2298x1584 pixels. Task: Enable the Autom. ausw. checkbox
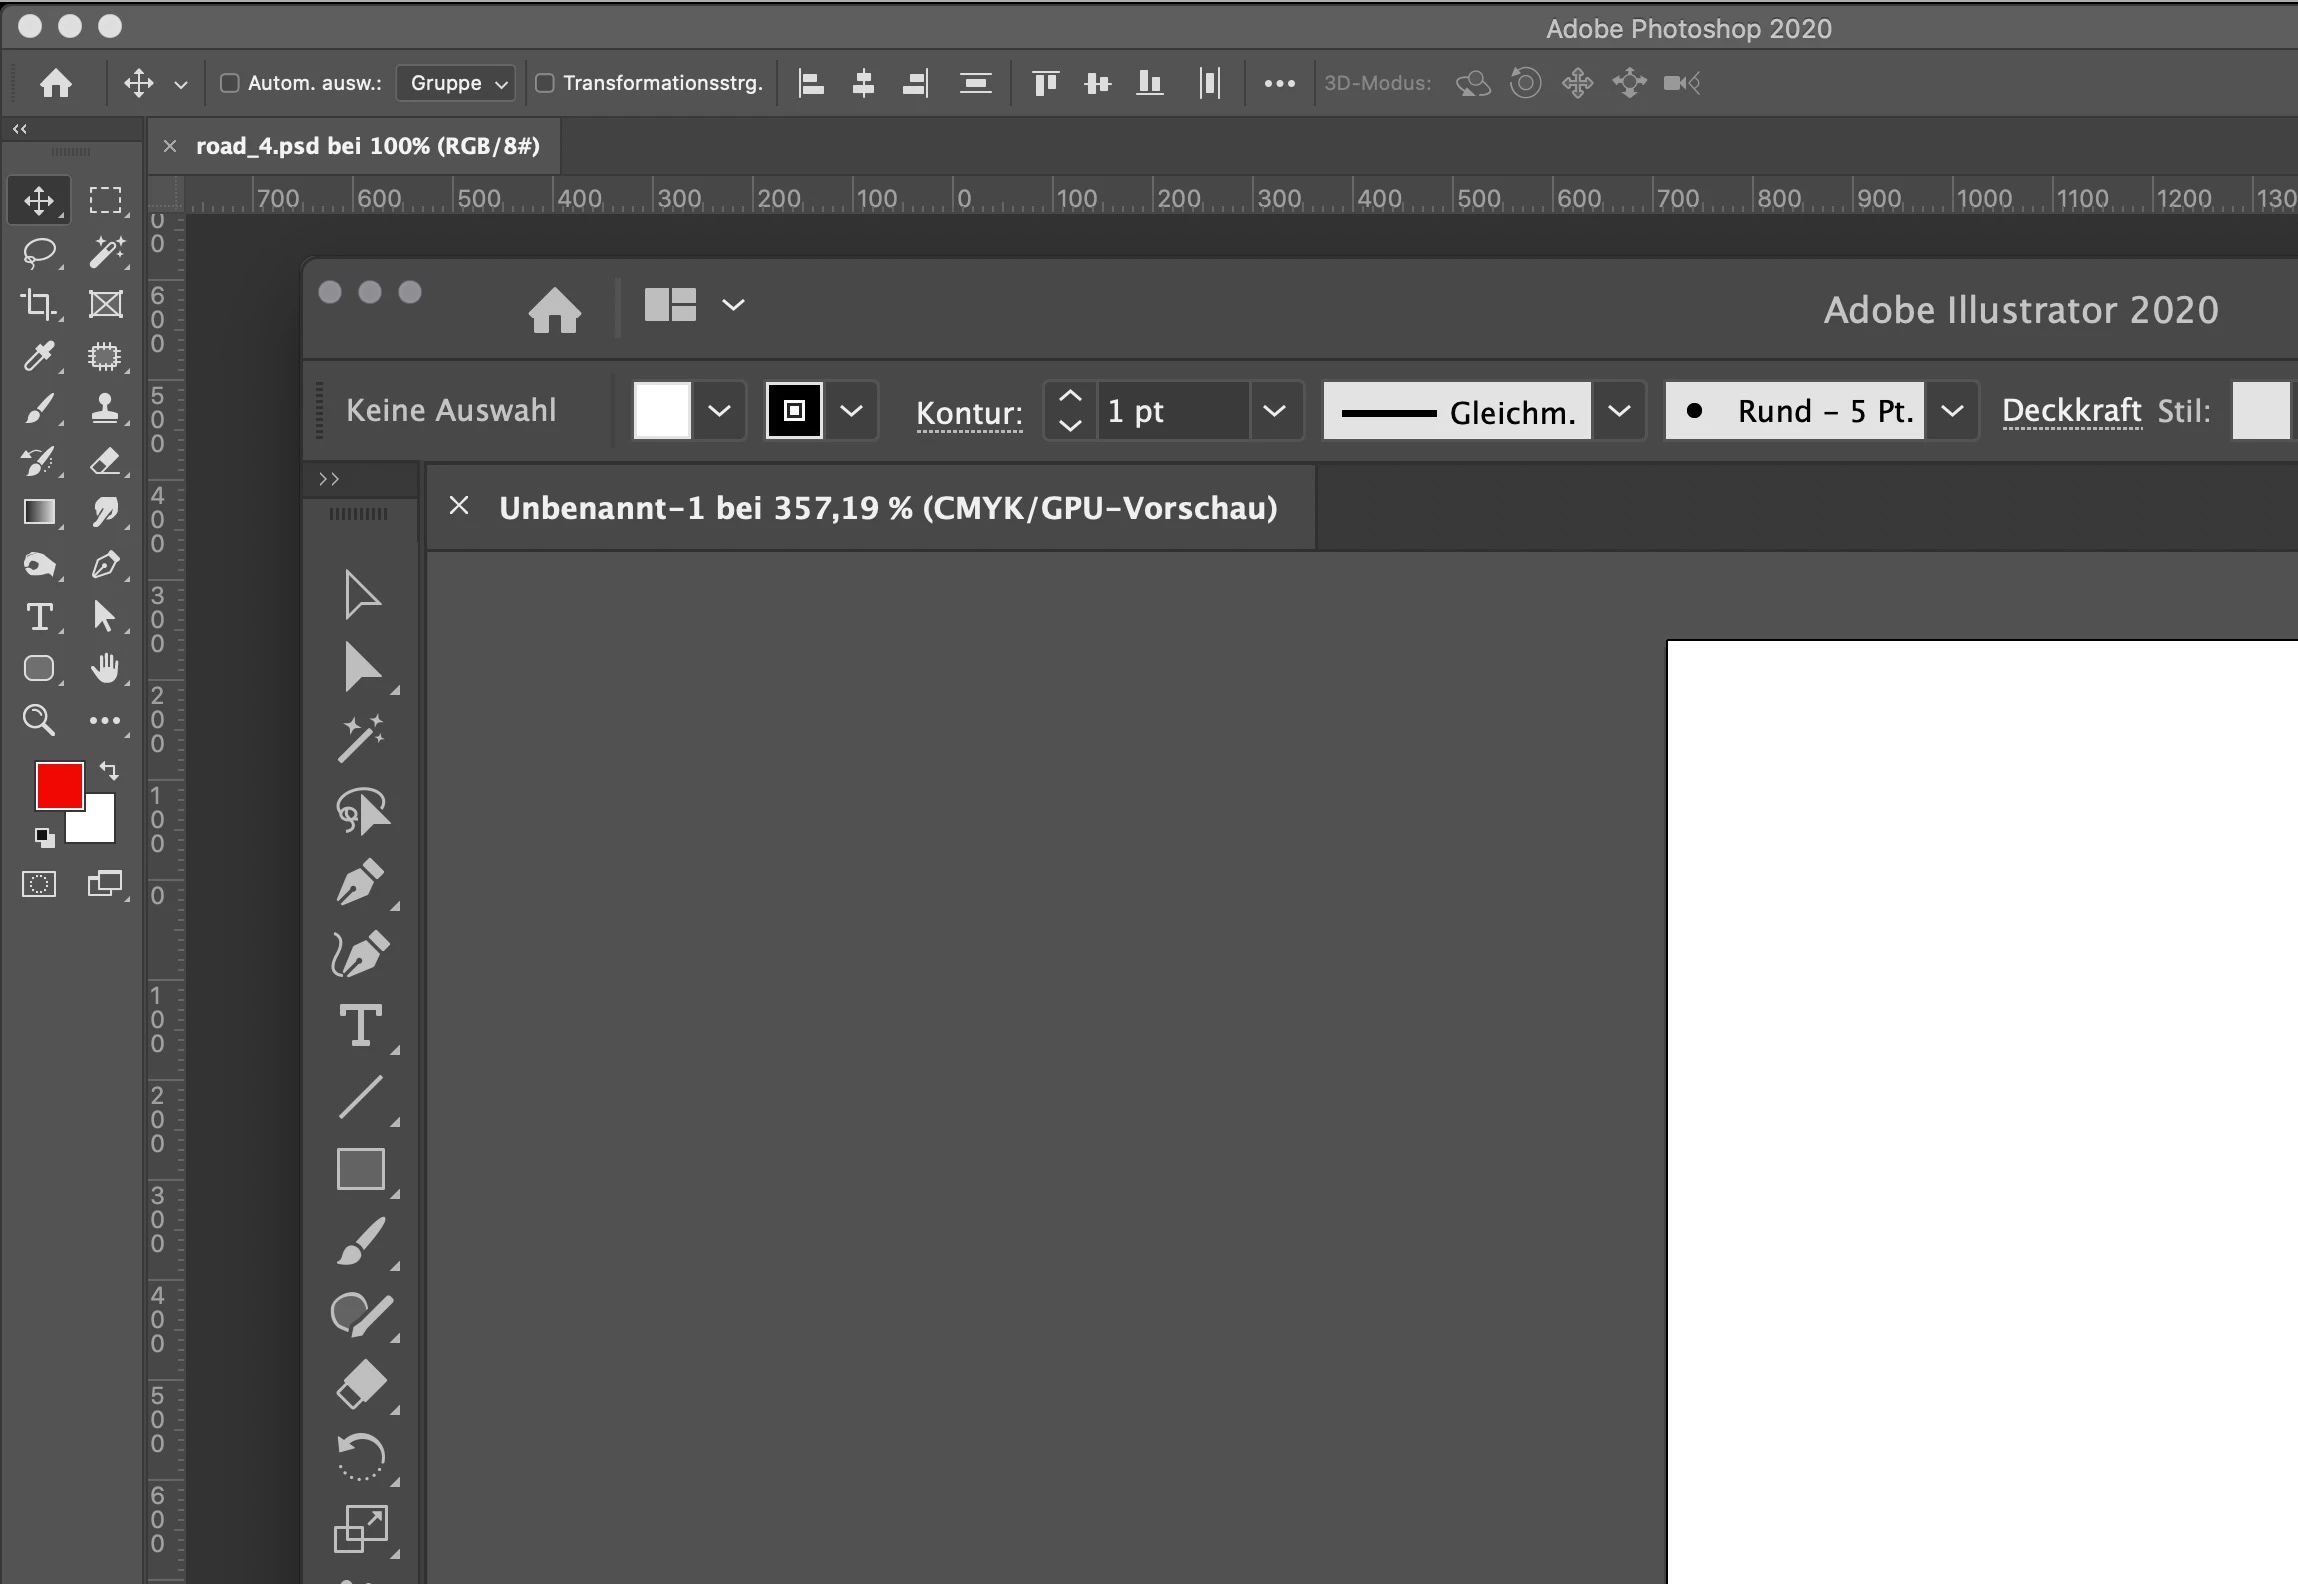tap(230, 83)
